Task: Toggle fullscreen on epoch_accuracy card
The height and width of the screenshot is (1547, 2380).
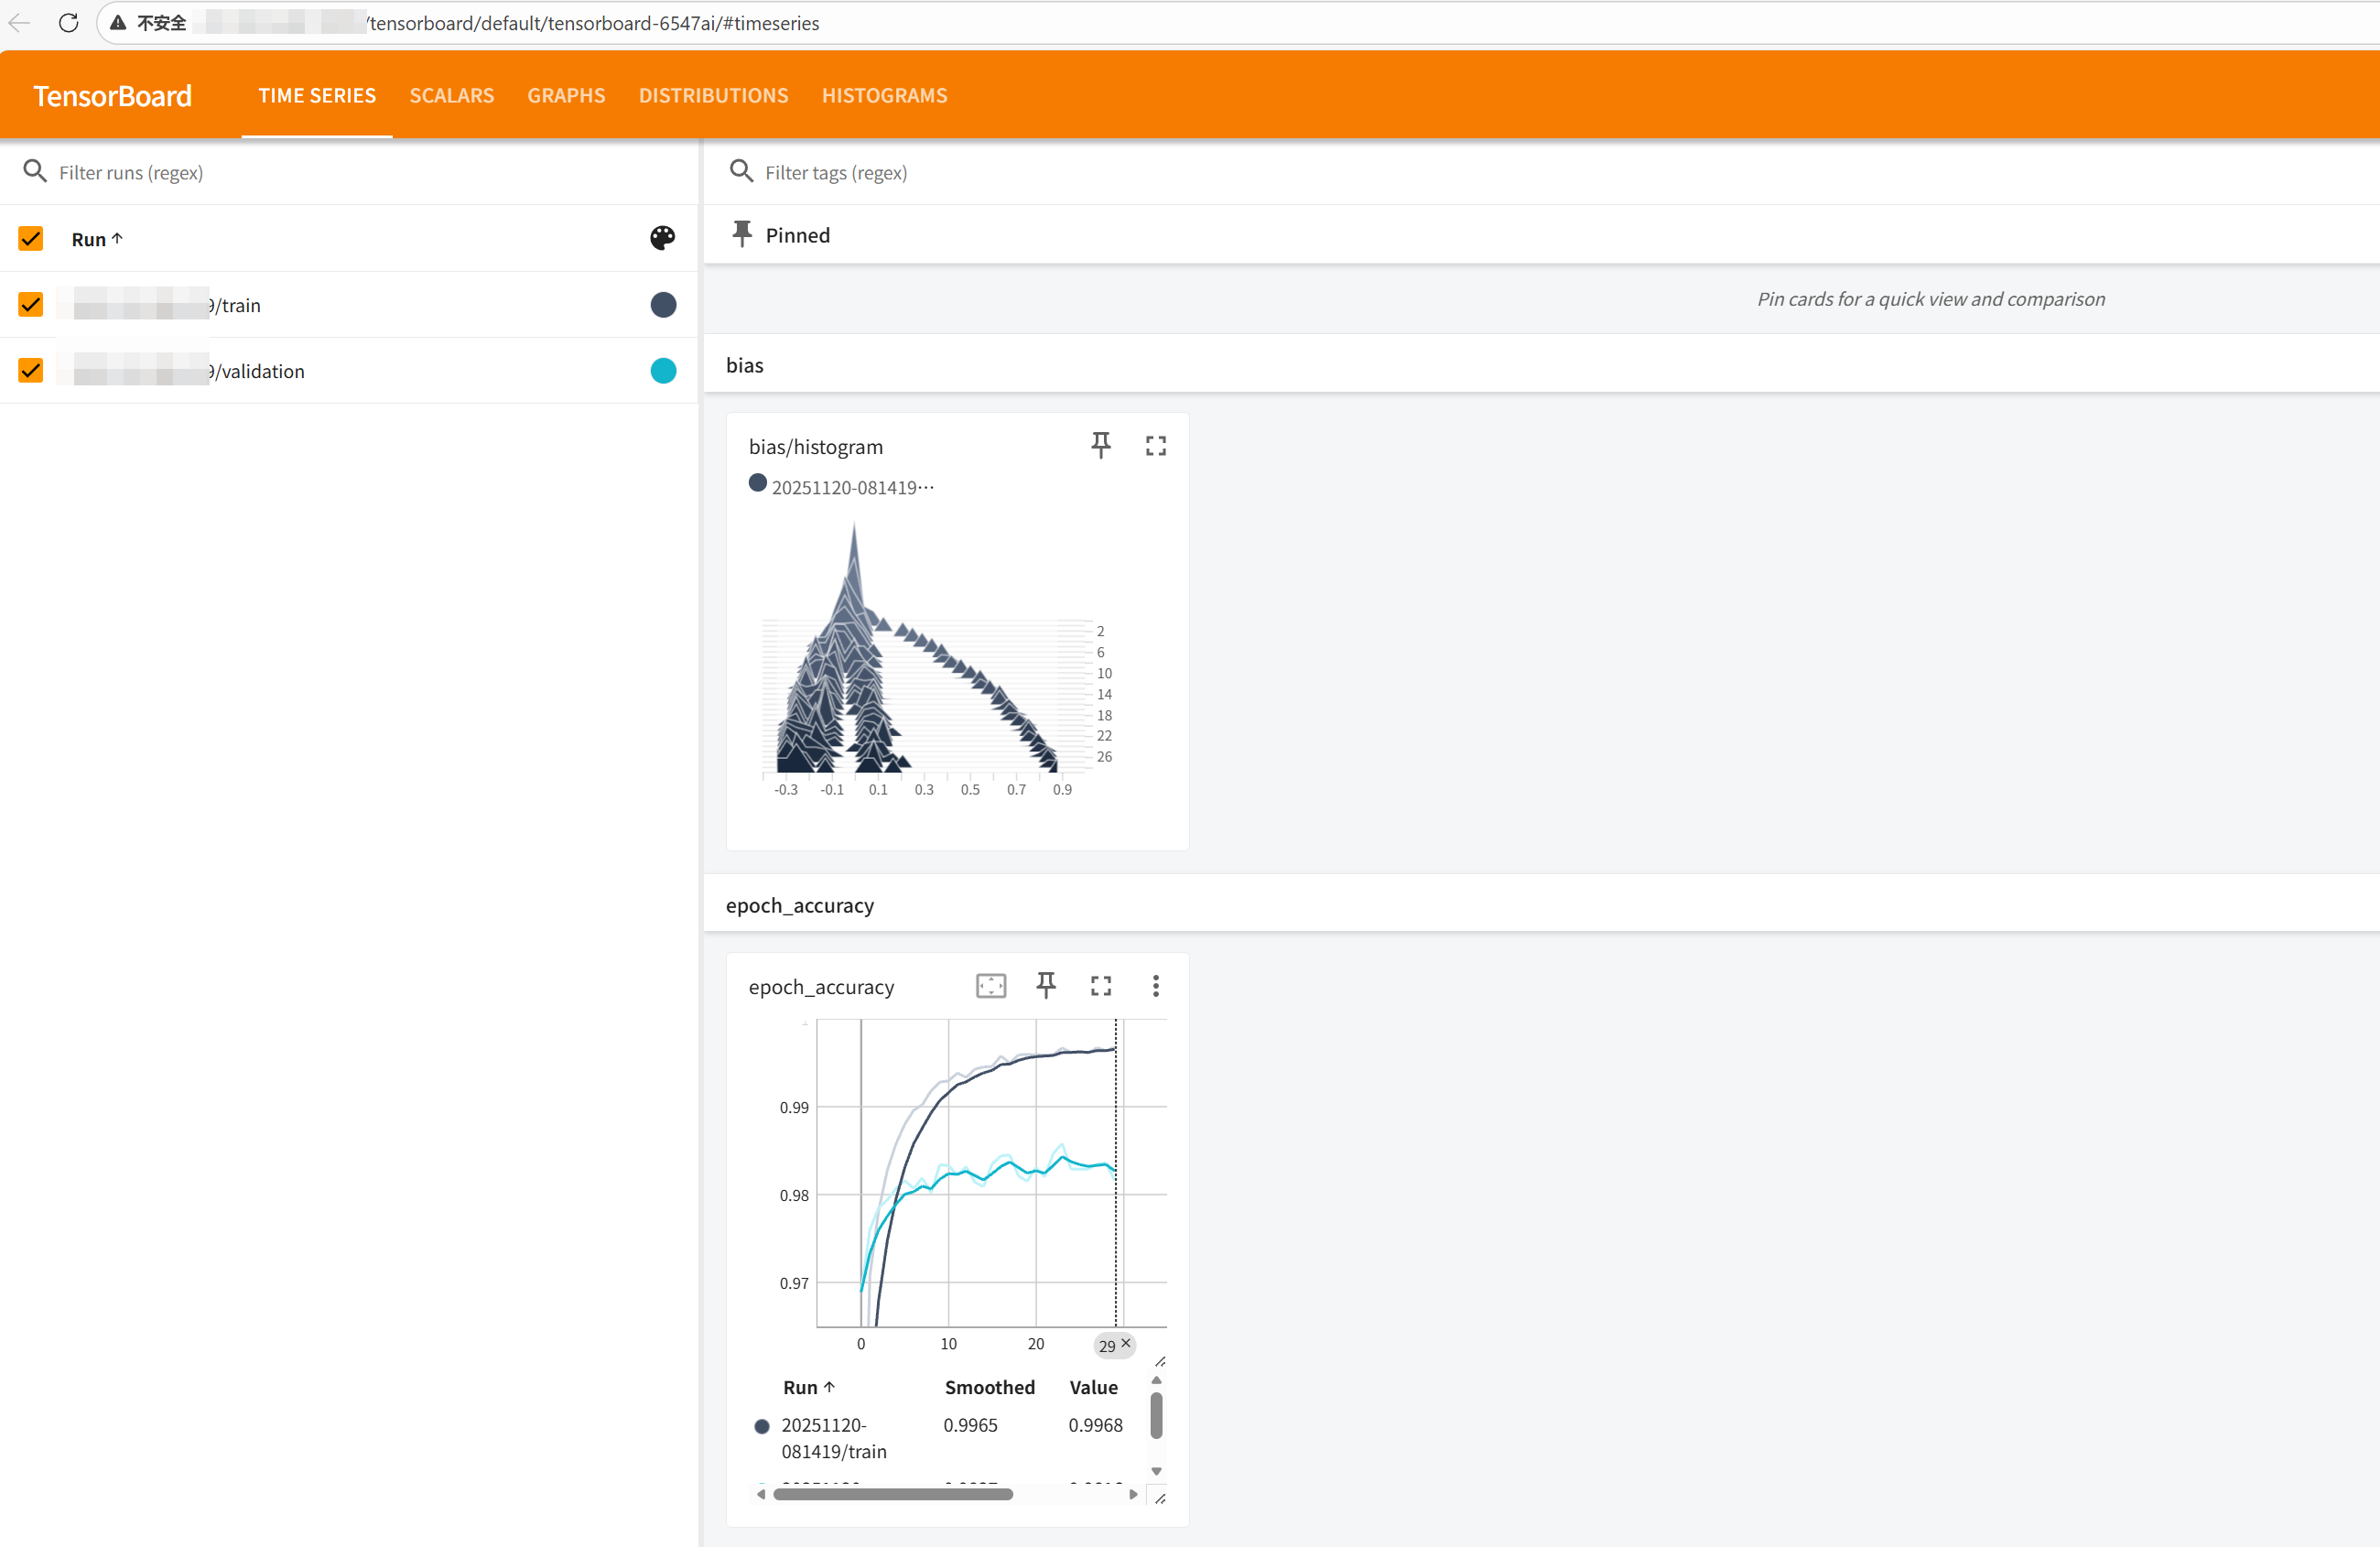Action: [1100, 986]
